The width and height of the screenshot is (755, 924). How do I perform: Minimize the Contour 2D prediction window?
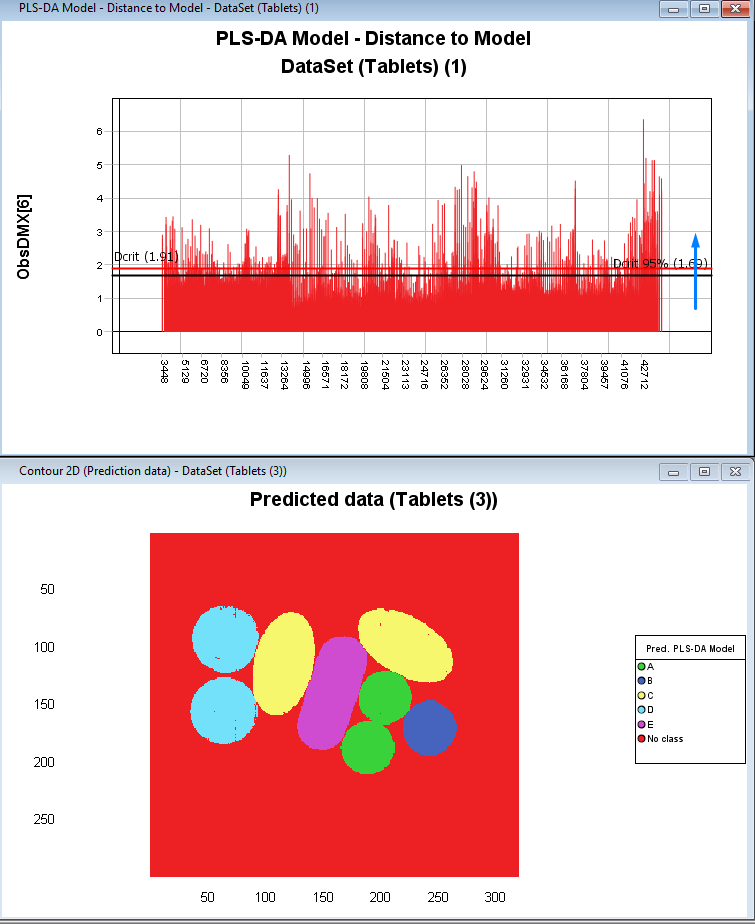coord(674,471)
